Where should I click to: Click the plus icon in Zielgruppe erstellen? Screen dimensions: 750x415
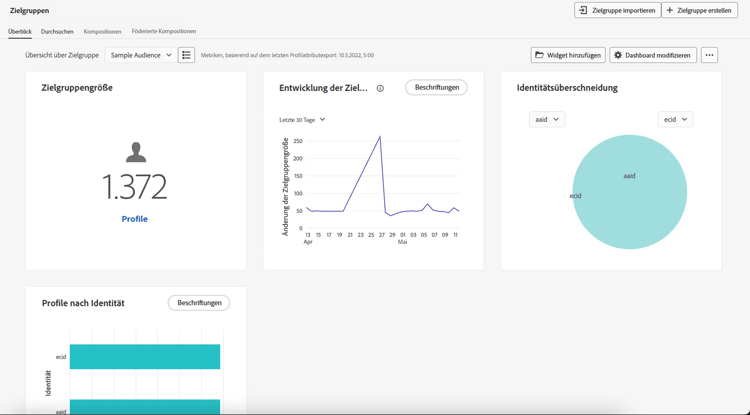coord(670,10)
